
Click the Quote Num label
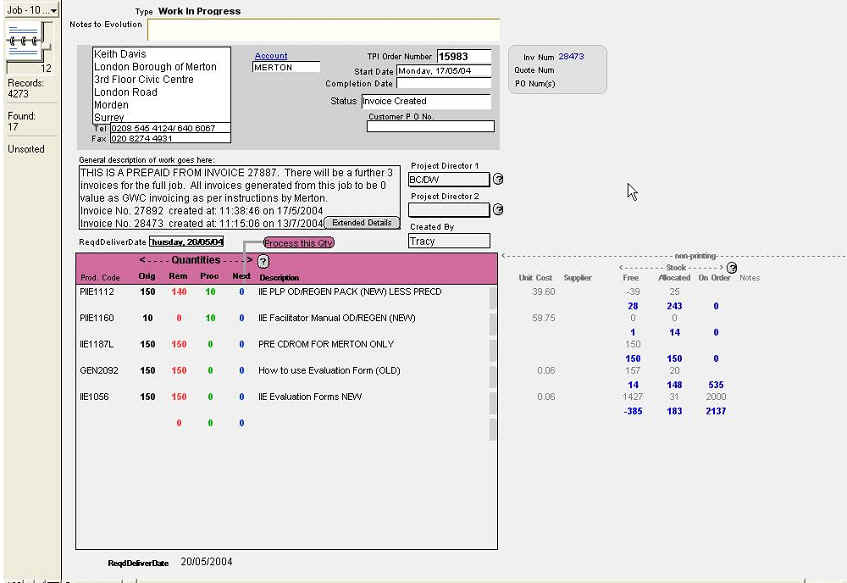[534, 70]
